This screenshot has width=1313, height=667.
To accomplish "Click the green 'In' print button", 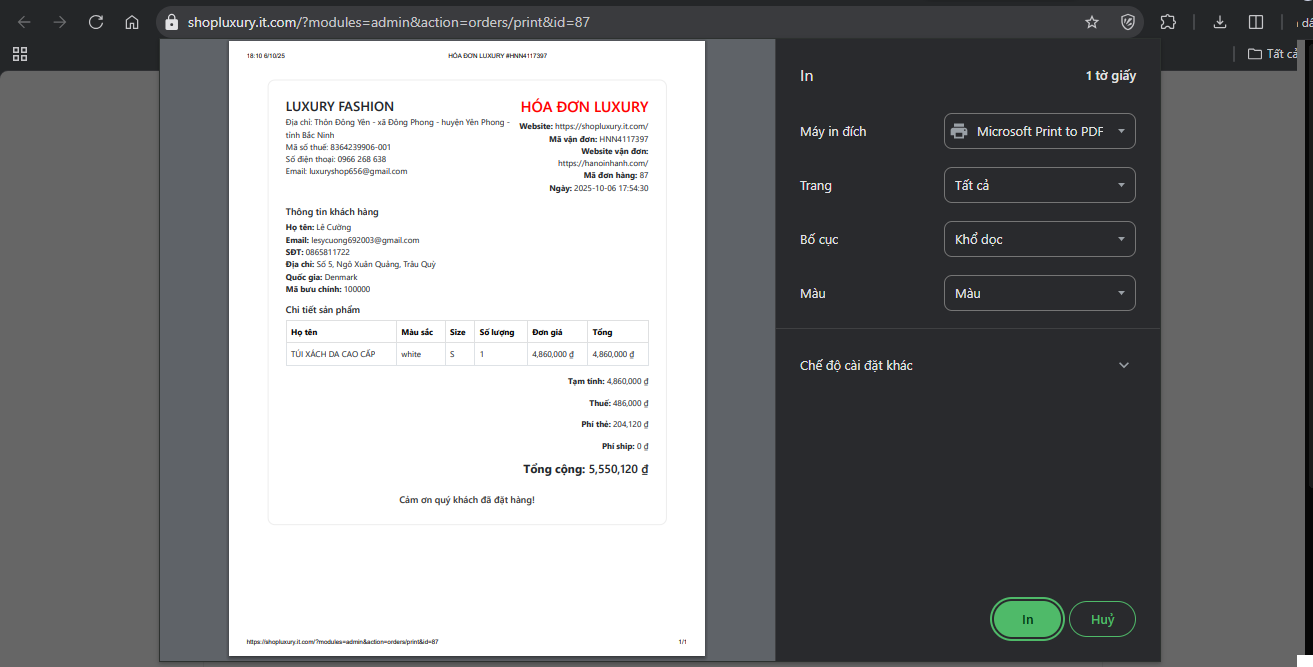I will (x=1027, y=619).
